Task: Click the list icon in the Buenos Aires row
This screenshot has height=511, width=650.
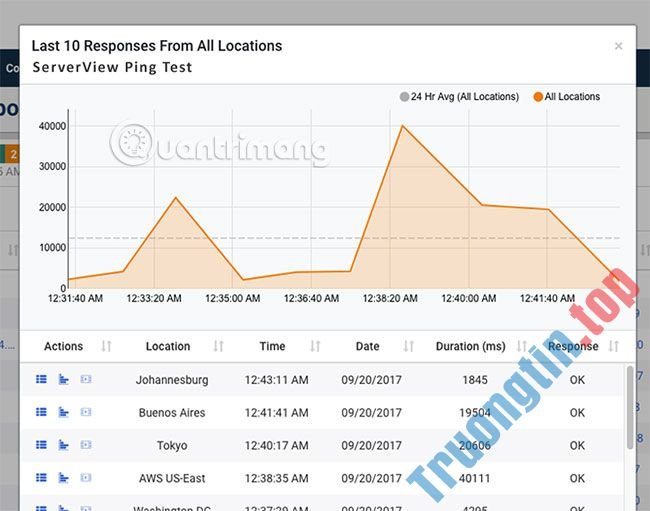Action: (41, 412)
